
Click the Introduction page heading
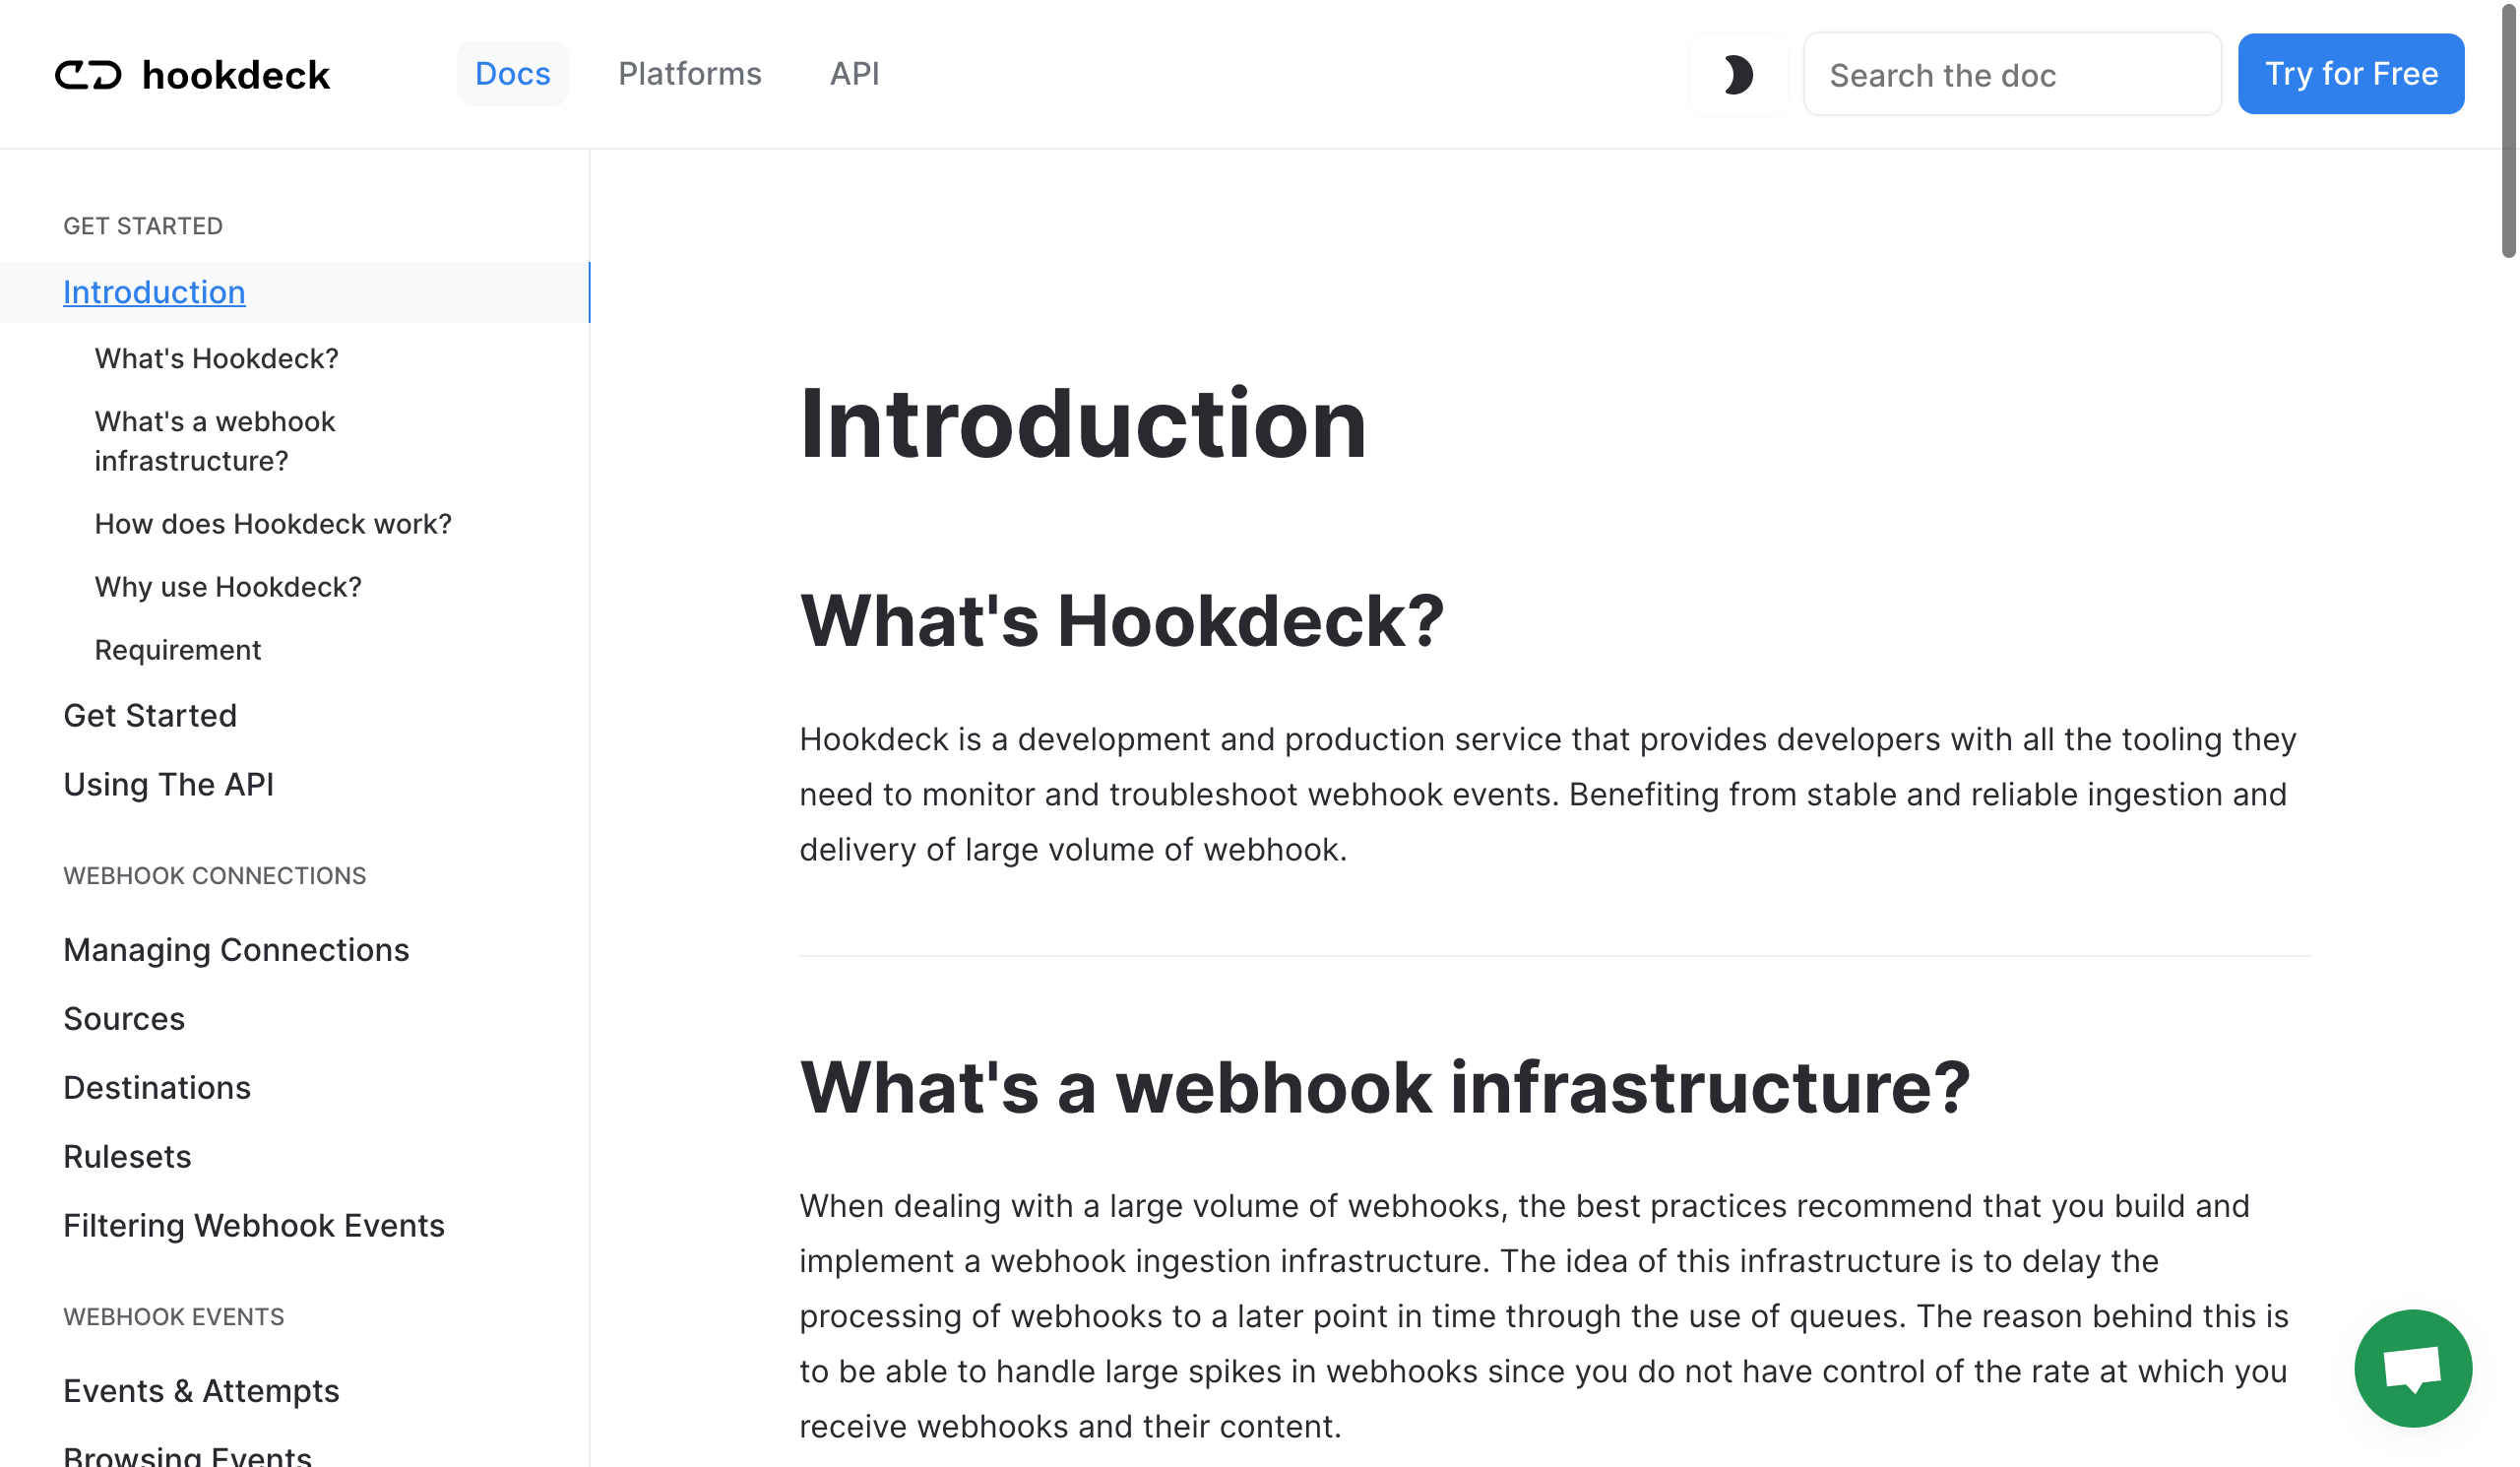[x=1083, y=424]
